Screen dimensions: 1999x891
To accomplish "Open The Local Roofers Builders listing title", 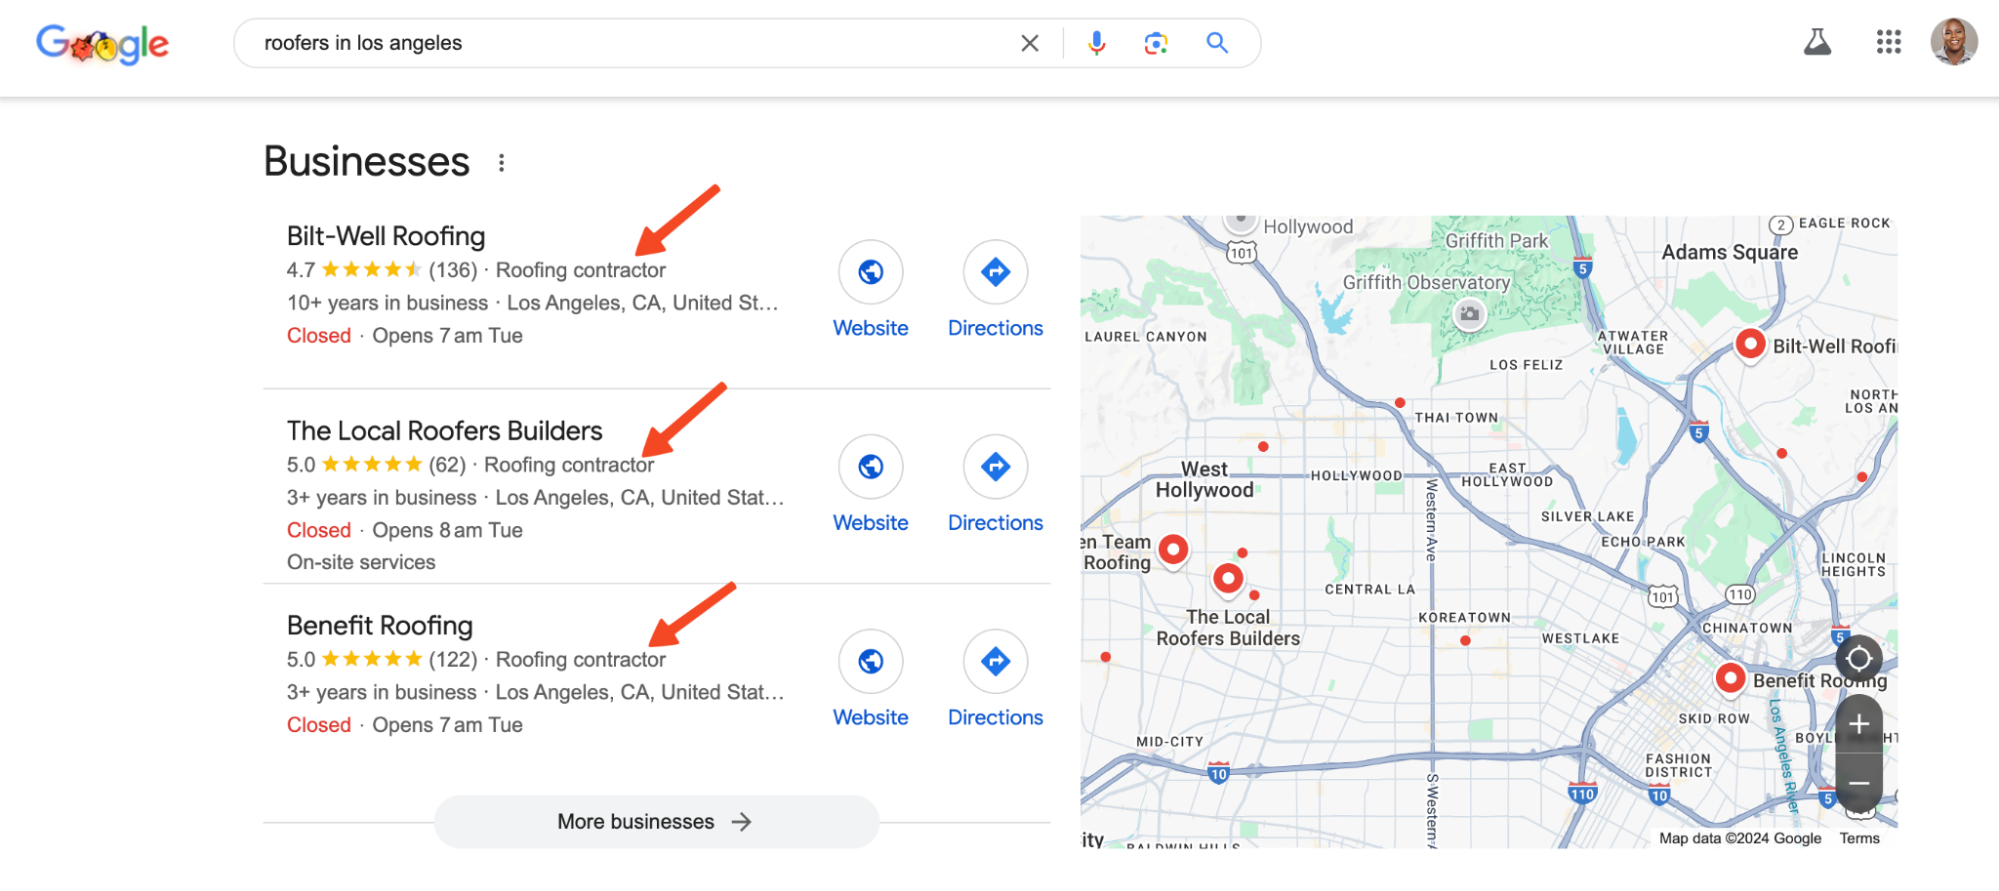I will point(444,431).
